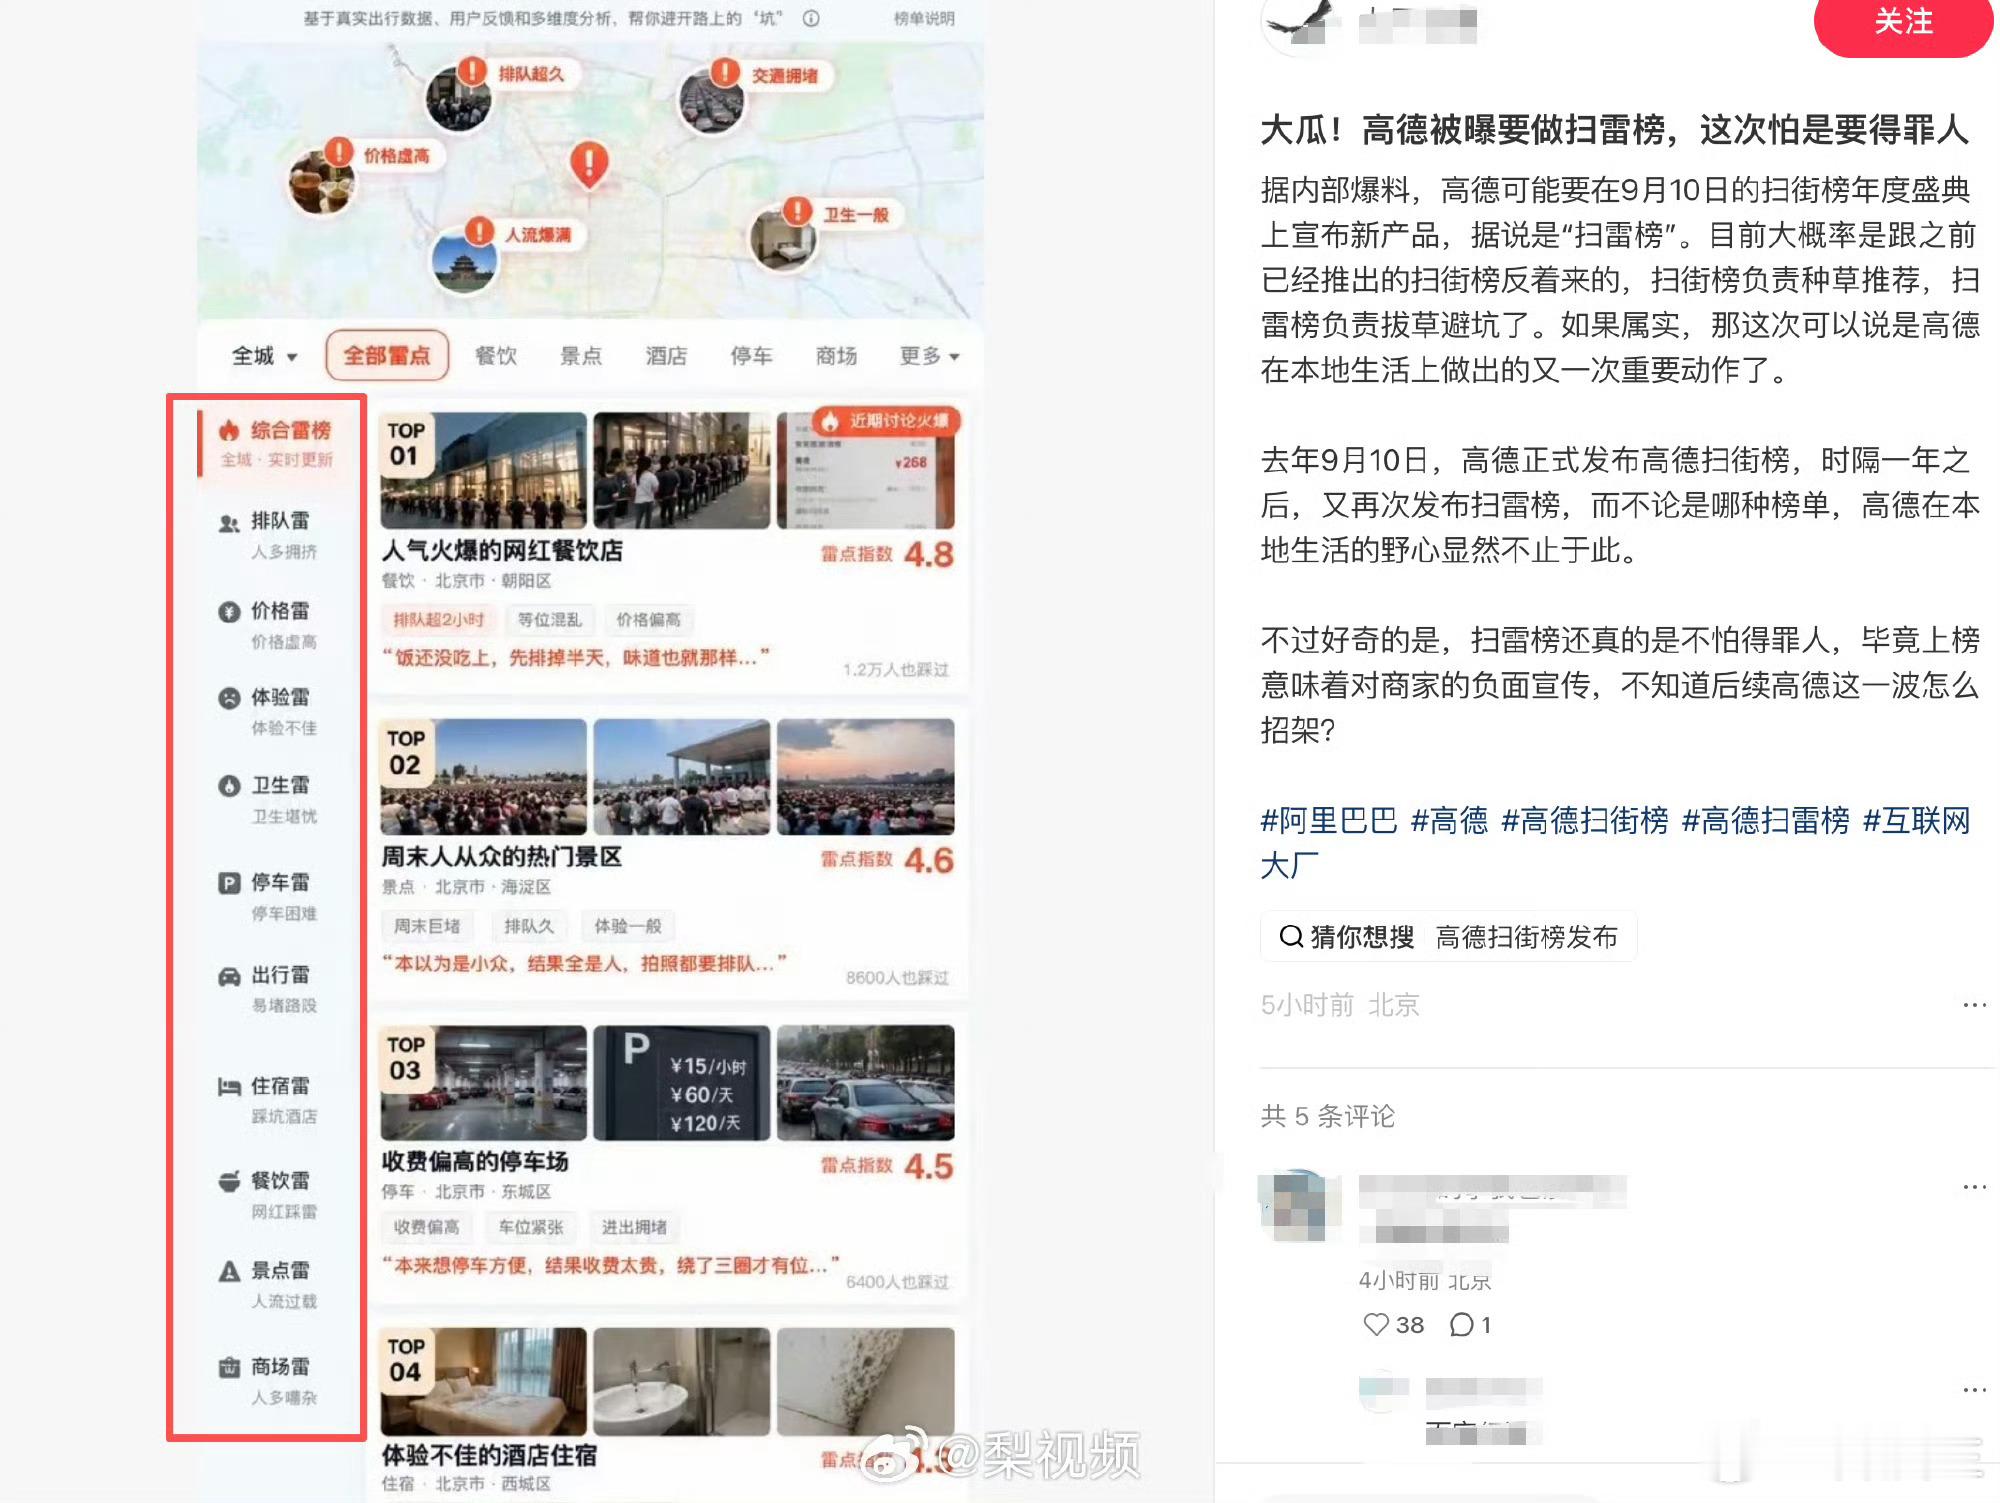Screen dimensions: 2000x1503
Task: Click the 收费偏高 tag
Action: coord(426,1227)
